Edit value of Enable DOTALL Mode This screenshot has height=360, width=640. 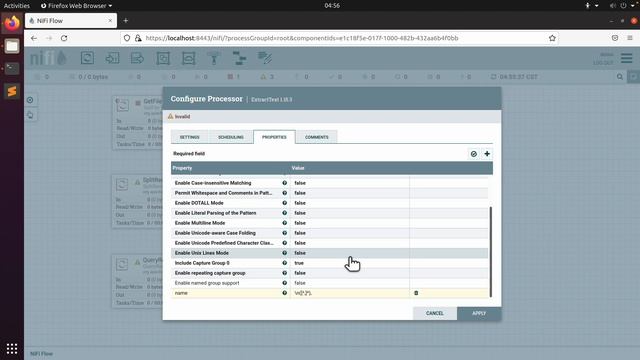(350, 203)
